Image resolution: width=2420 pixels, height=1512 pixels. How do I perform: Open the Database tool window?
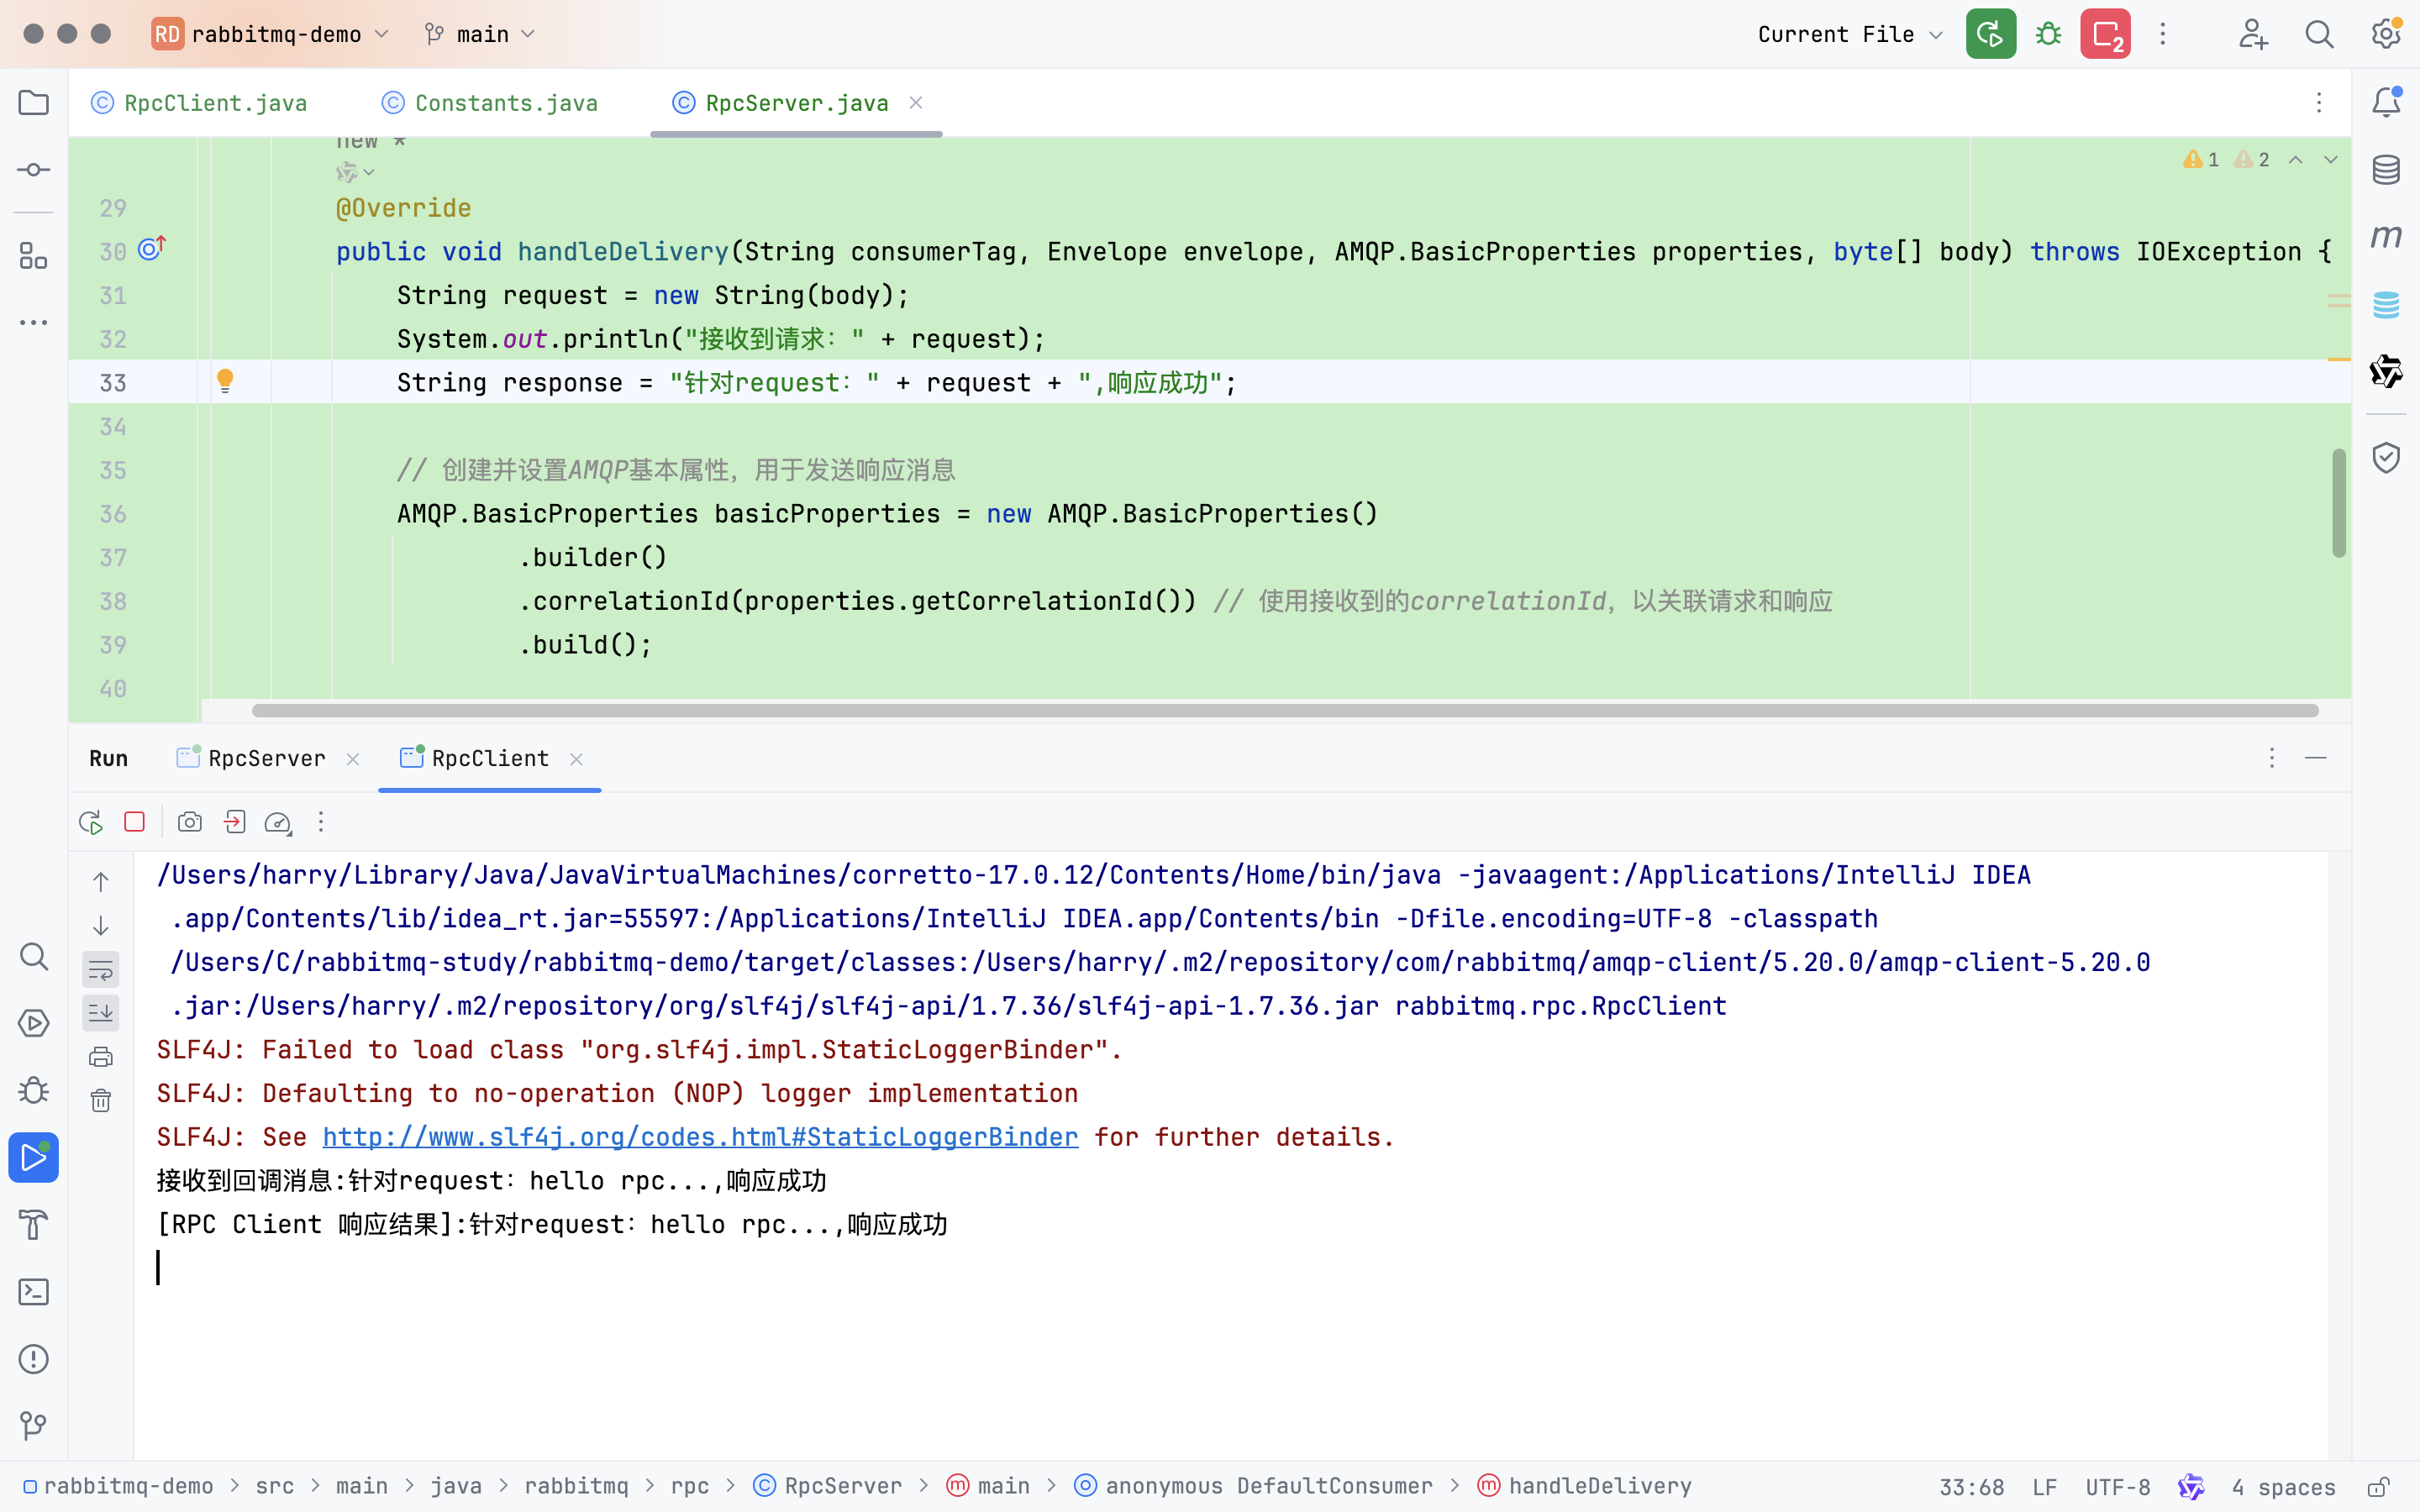tap(2386, 169)
